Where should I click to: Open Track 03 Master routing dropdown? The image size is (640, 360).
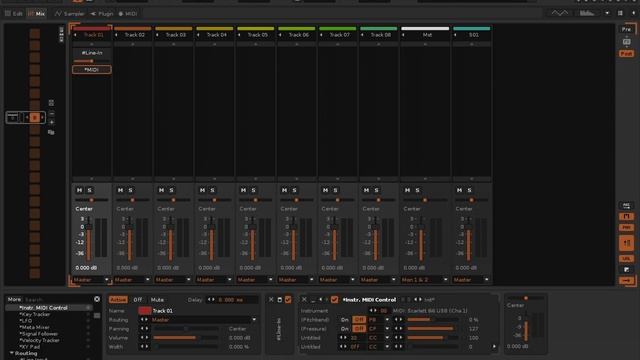tap(173, 280)
